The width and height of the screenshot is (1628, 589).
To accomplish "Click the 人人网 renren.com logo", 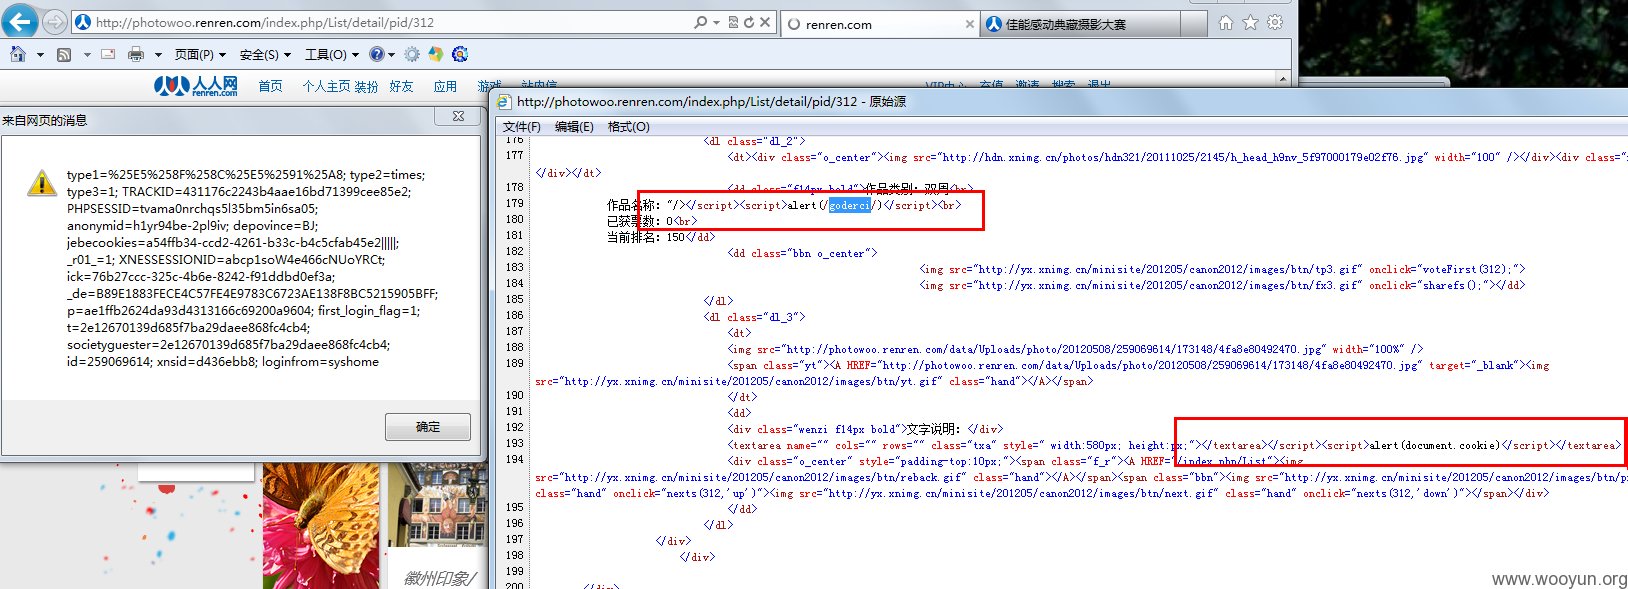I will [196, 86].
